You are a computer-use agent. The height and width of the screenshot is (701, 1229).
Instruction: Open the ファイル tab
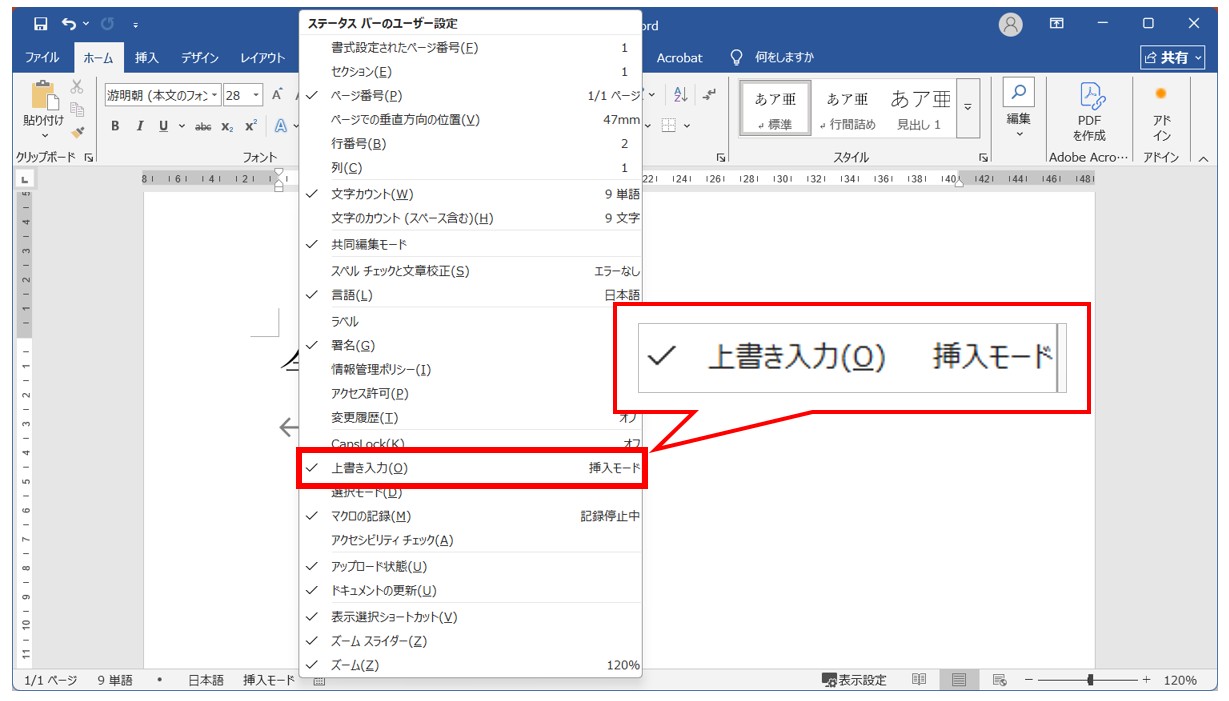42,58
